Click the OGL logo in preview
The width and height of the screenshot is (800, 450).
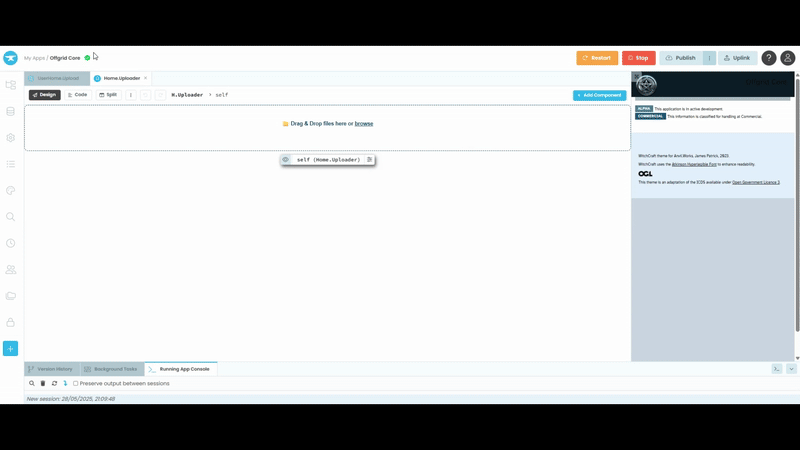(645, 174)
